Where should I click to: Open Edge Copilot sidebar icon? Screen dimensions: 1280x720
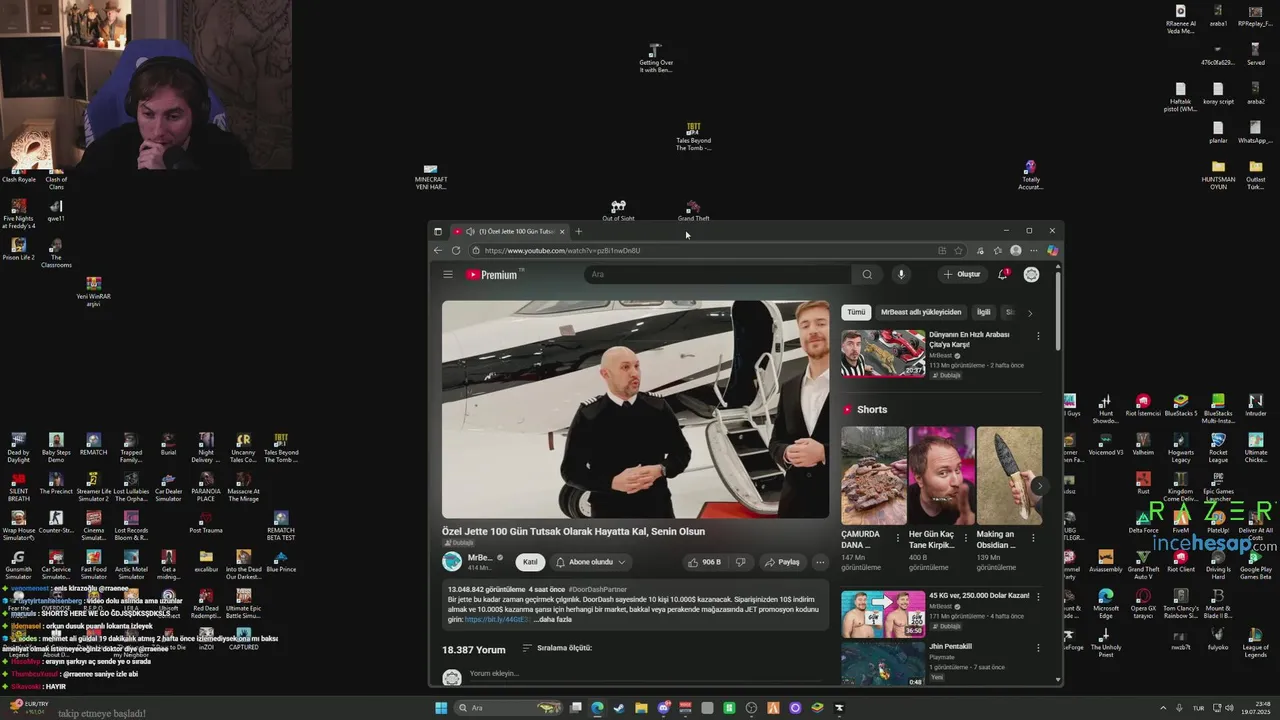pos(1052,250)
